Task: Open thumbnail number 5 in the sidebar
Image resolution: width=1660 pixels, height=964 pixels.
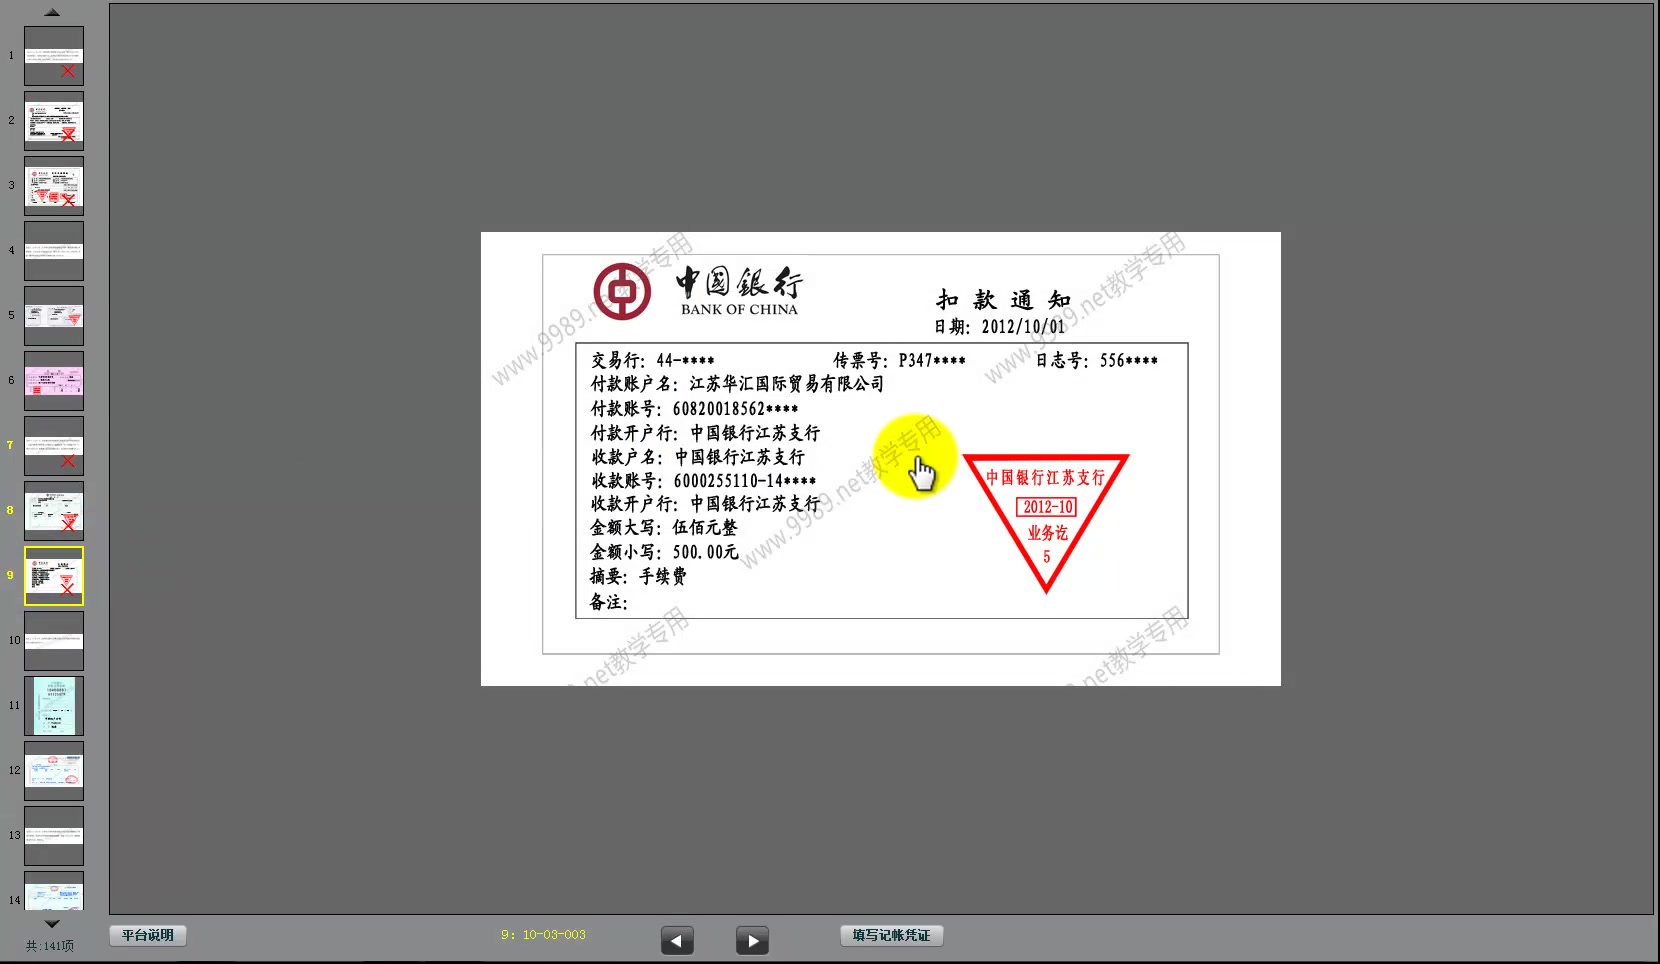Action: click(x=54, y=316)
